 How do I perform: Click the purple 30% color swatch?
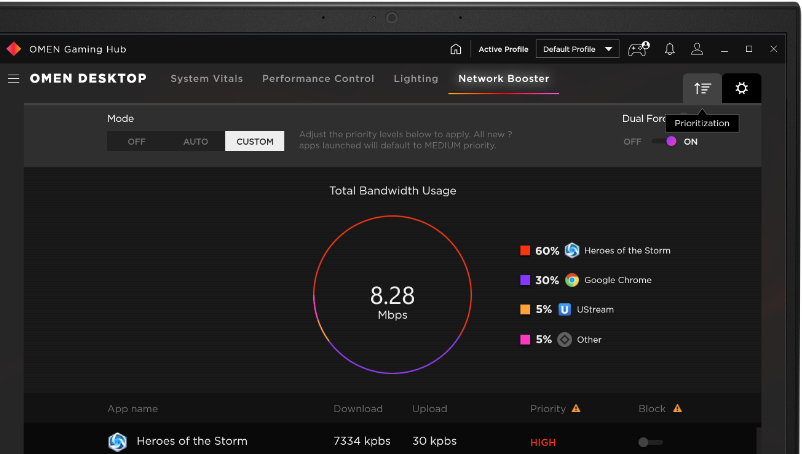click(525, 280)
